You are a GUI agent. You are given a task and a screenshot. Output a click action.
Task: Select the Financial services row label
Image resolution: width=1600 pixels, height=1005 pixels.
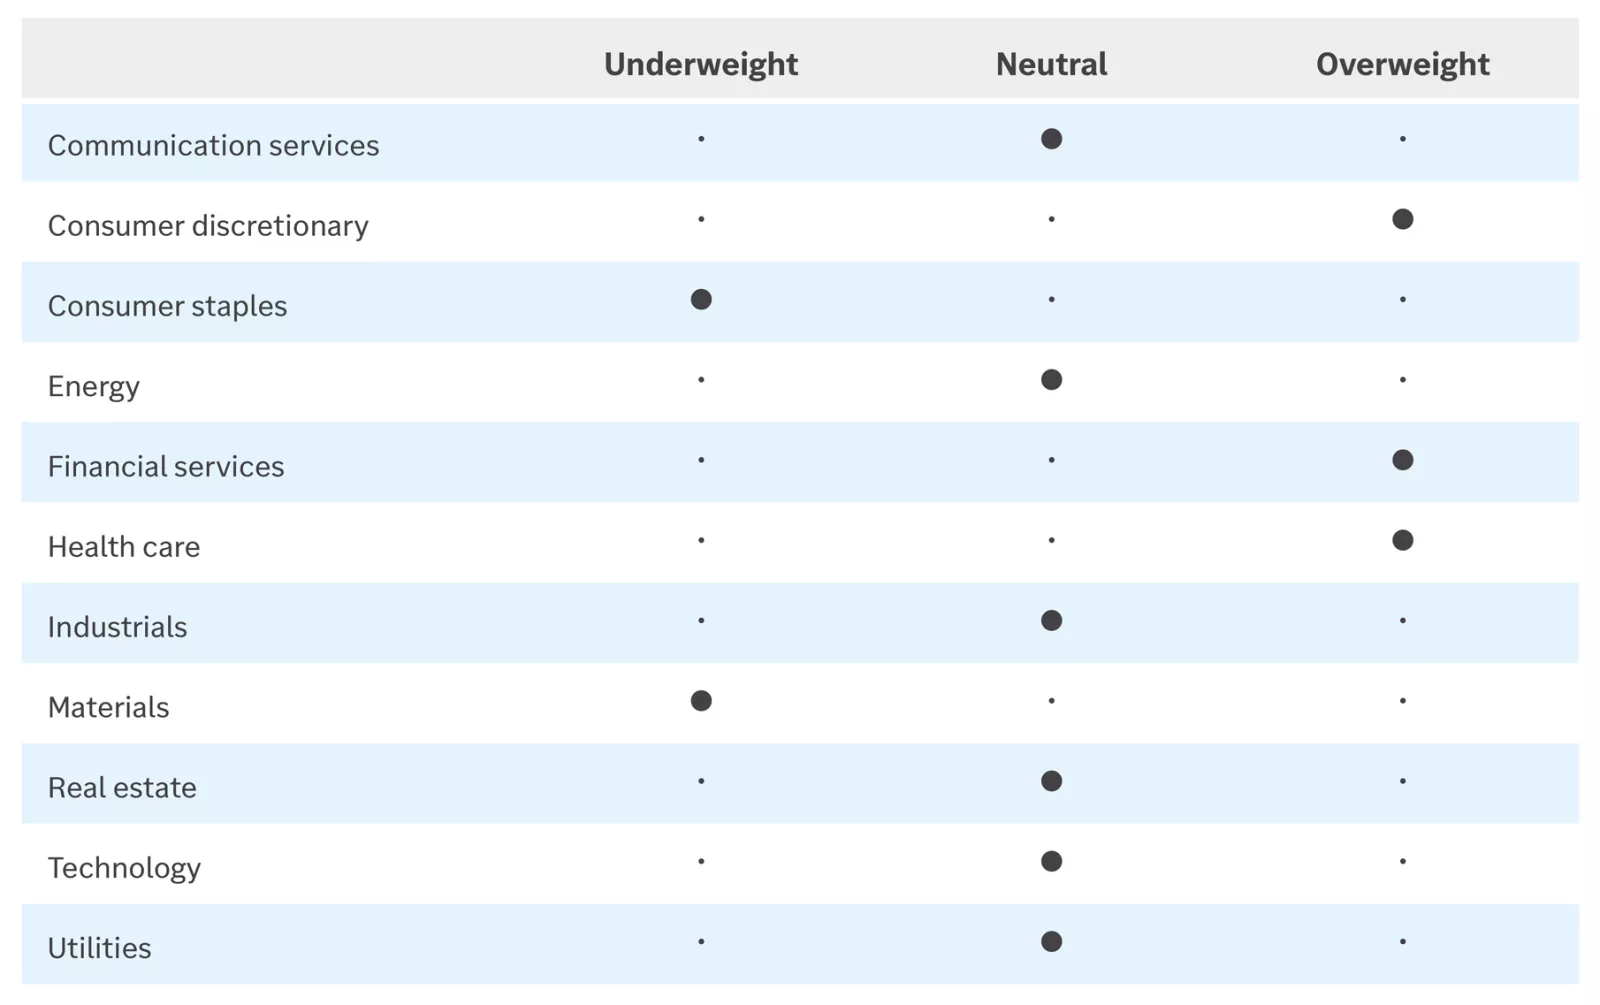(x=166, y=466)
